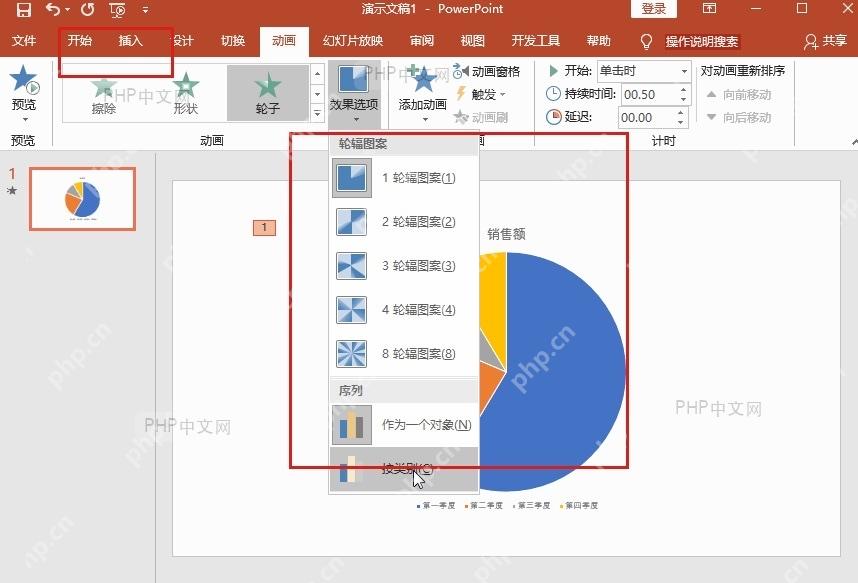
Task: Open the 帮助 tab
Action: tap(598, 41)
